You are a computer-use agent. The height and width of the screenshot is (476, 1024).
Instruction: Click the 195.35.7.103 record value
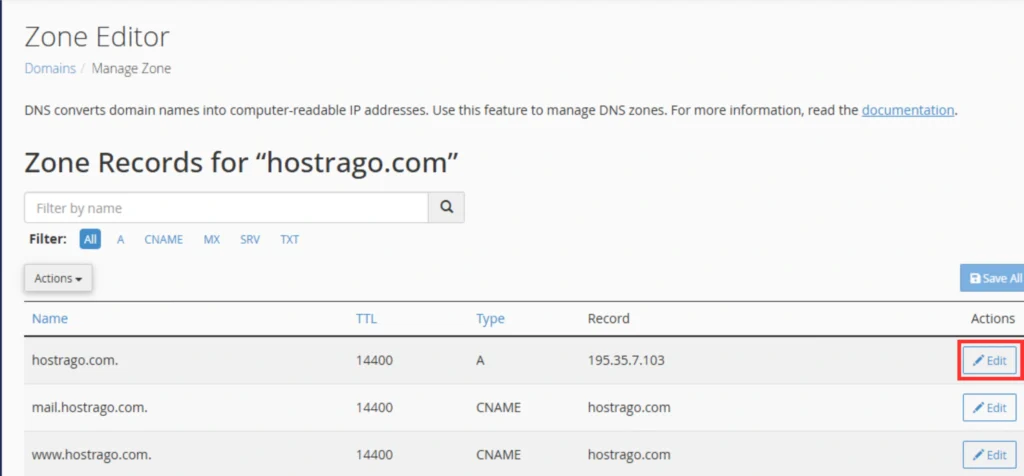626,360
